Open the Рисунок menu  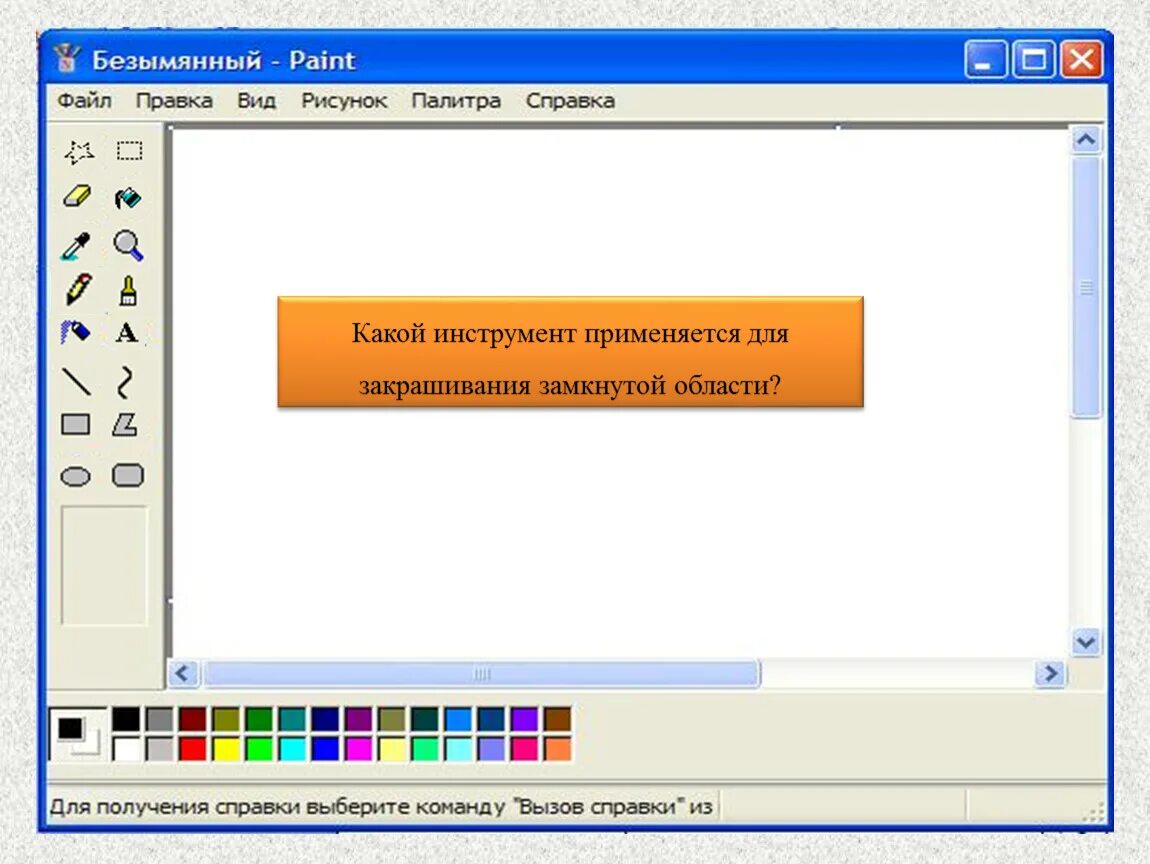click(x=344, y=100)
